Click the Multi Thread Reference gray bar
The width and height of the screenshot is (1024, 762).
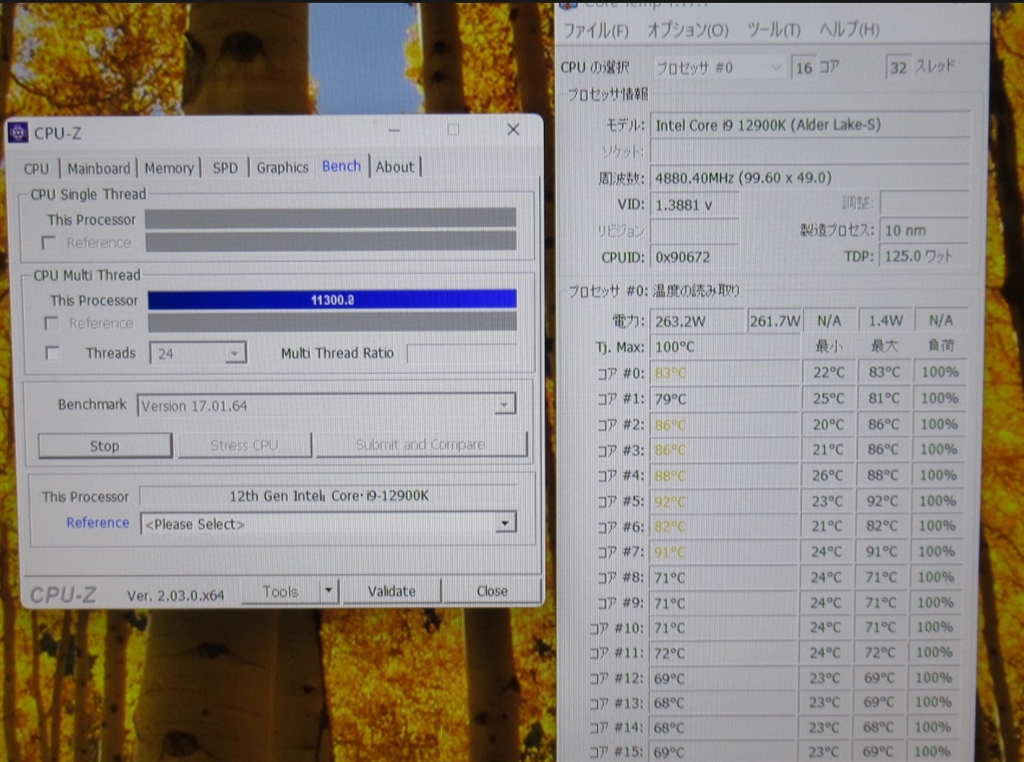[x=332, y=322]
